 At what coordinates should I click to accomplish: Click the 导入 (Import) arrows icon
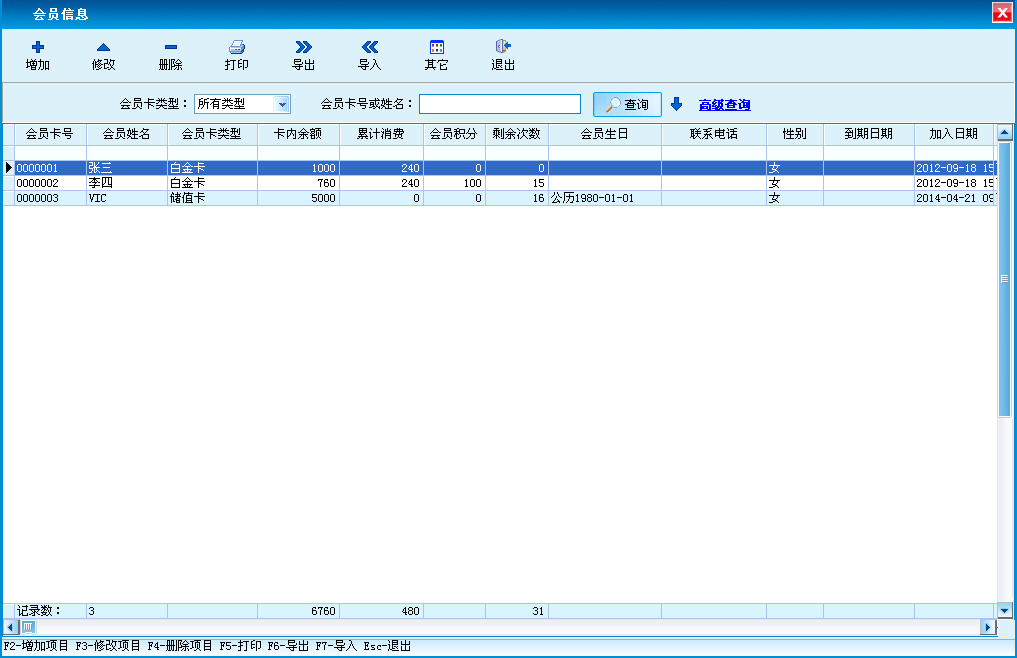point(370,47)
